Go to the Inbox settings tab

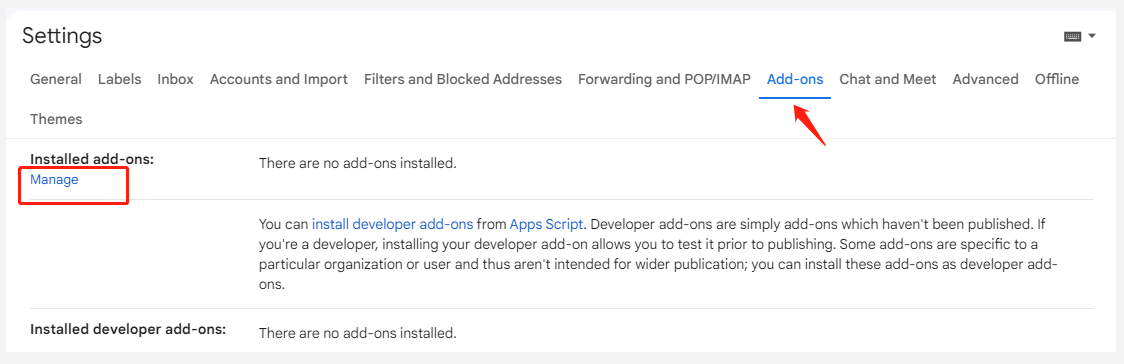pos(176,79)
